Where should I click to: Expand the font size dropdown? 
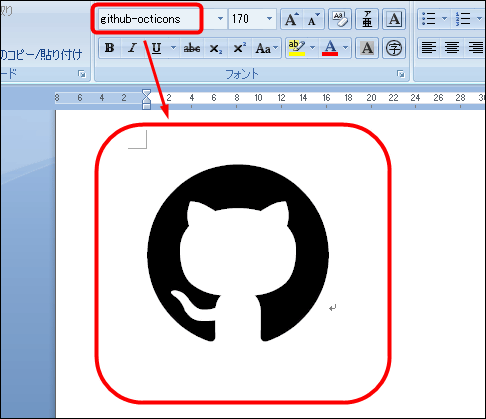pyautogui.click(x=269, y=19)
